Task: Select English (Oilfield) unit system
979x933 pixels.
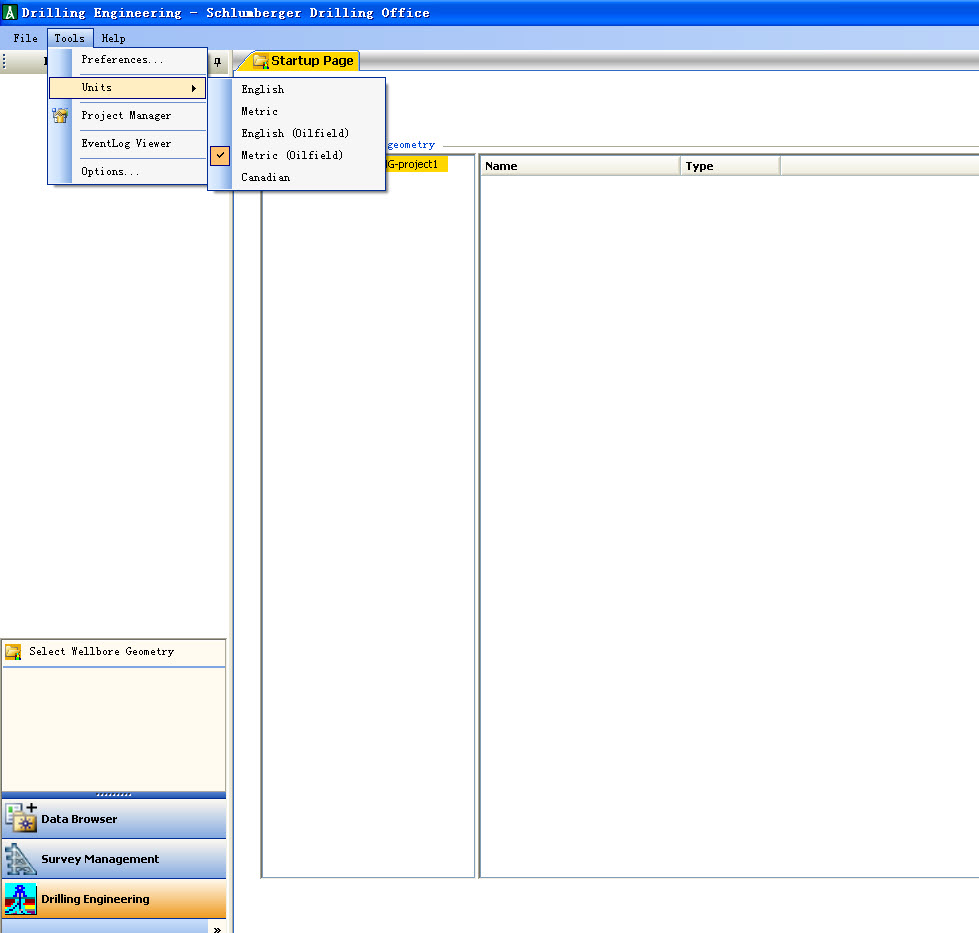Action: [x=297, y=133]
